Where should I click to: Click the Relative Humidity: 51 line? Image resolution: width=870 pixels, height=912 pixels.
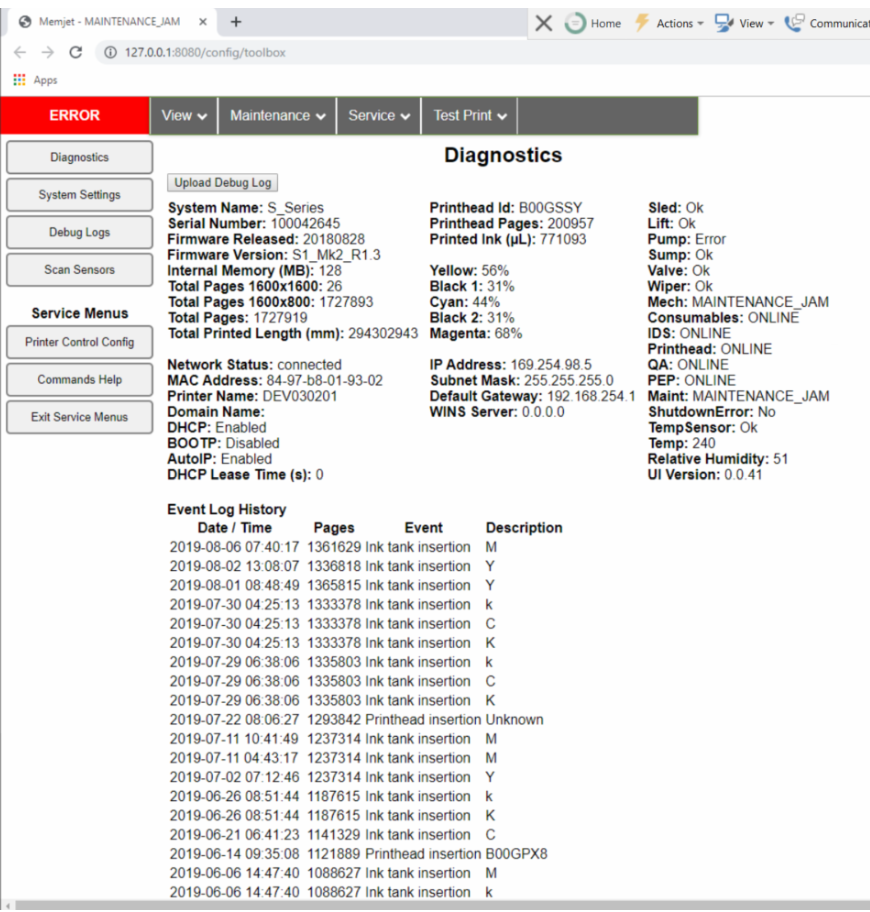click(718, 459)
